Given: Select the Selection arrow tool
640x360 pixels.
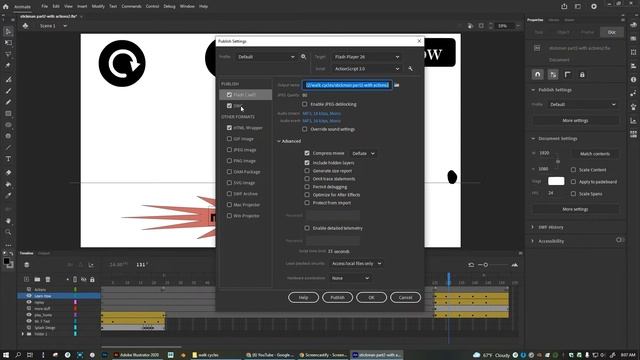Looking at the screenshot, I should point(8,31).
